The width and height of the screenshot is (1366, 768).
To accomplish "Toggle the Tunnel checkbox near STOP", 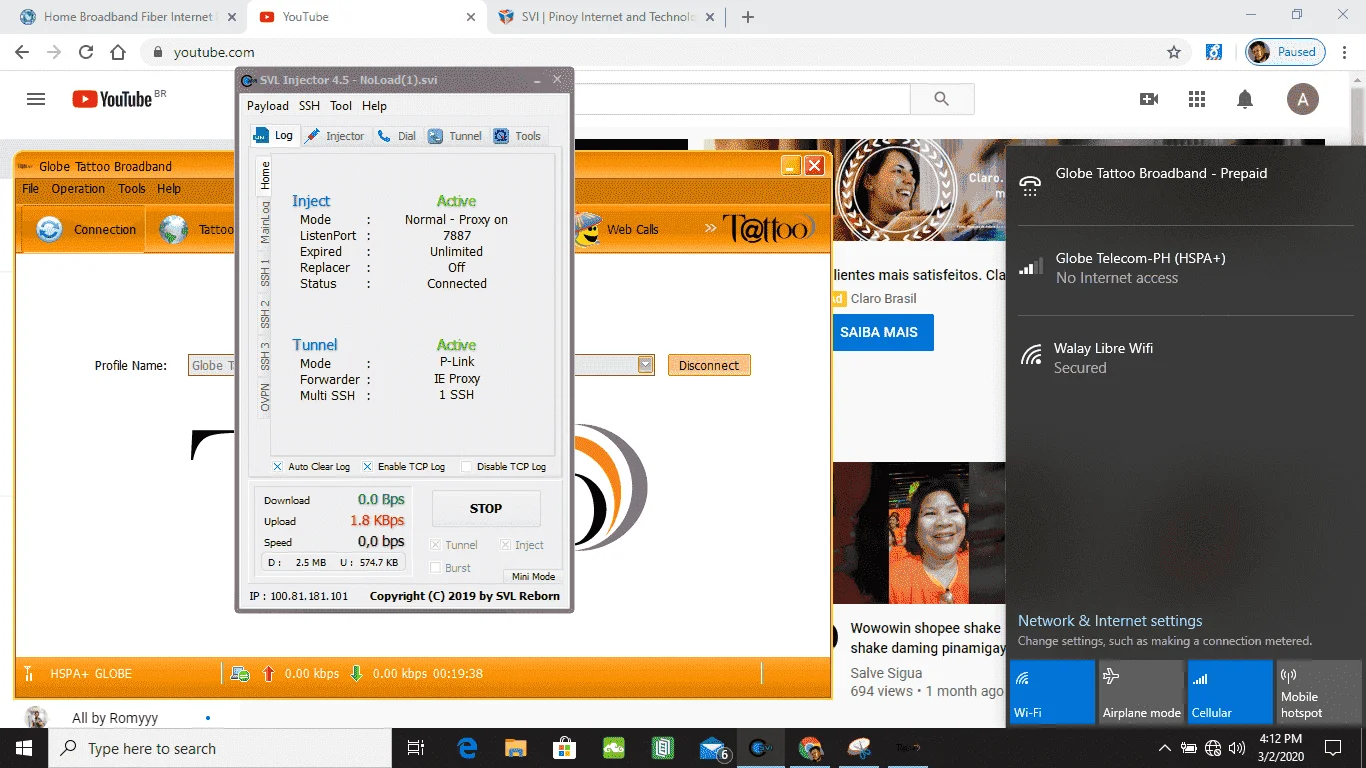I will tap(435, 545).
